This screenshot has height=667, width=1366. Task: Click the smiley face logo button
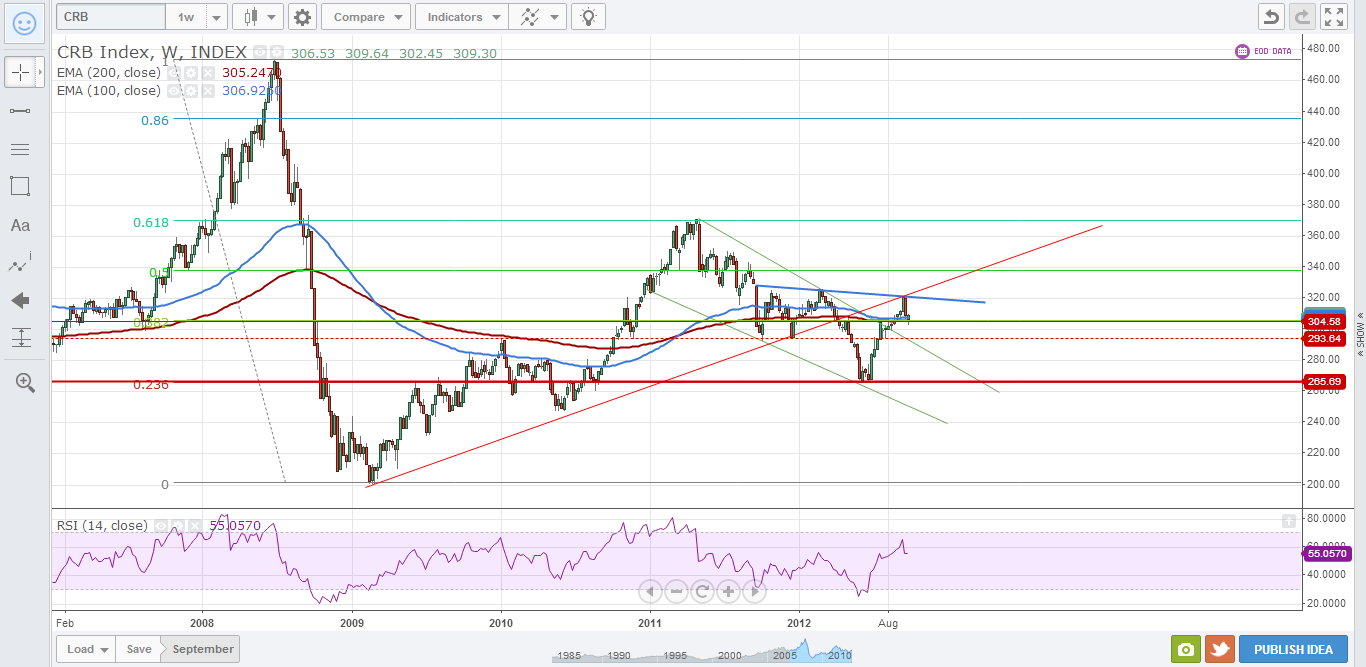pos(24,21)
